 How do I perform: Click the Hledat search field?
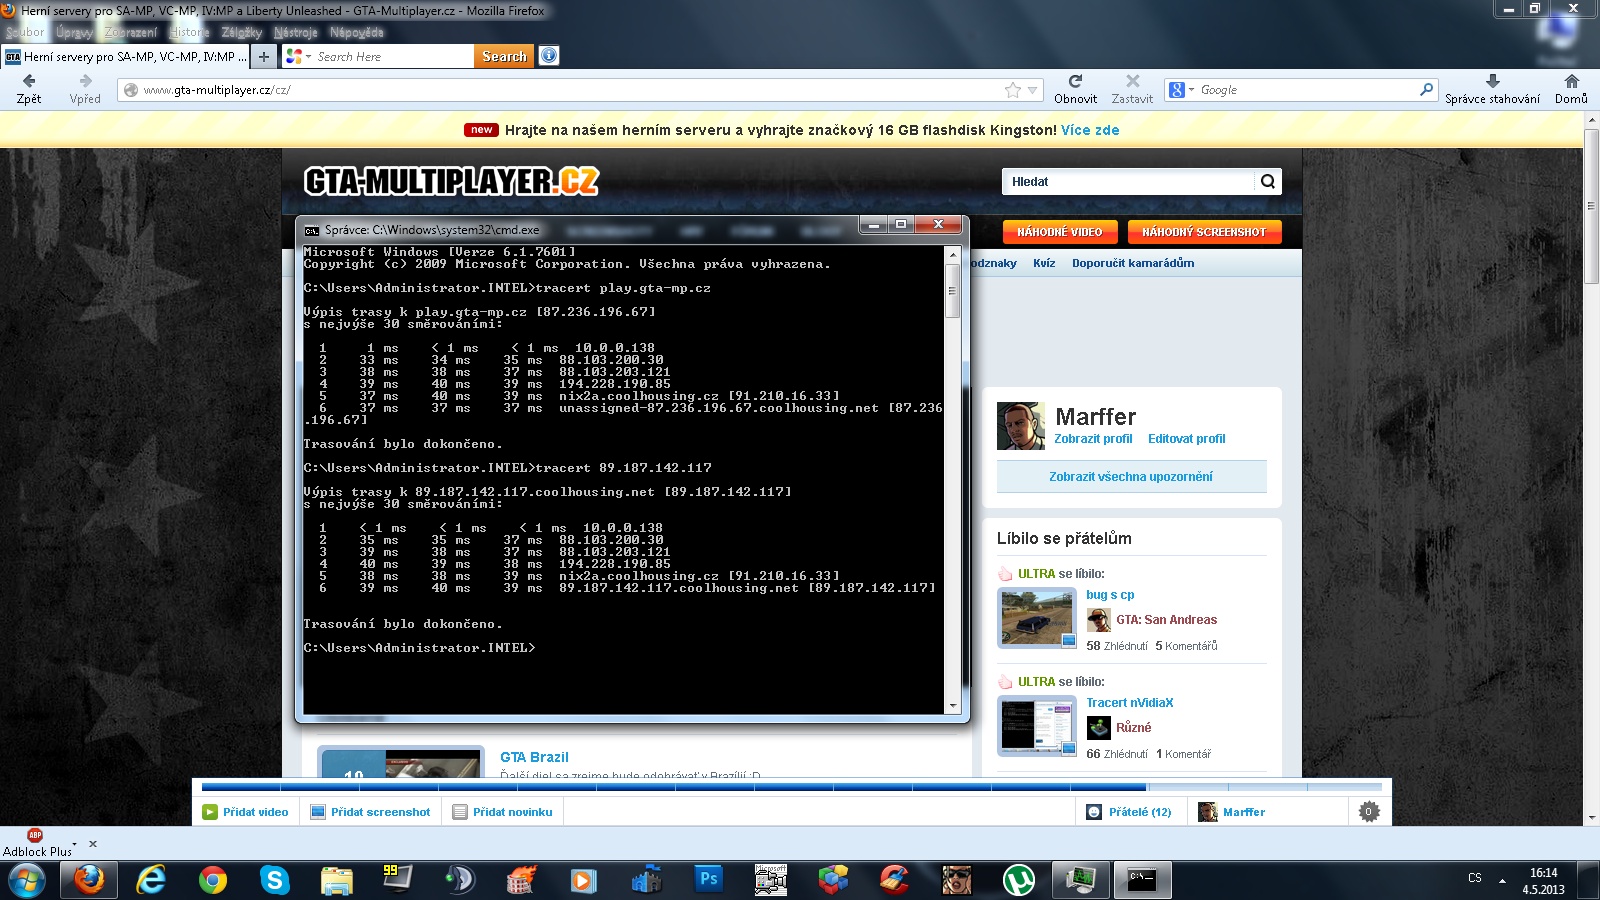click(x=1128, y=181)
